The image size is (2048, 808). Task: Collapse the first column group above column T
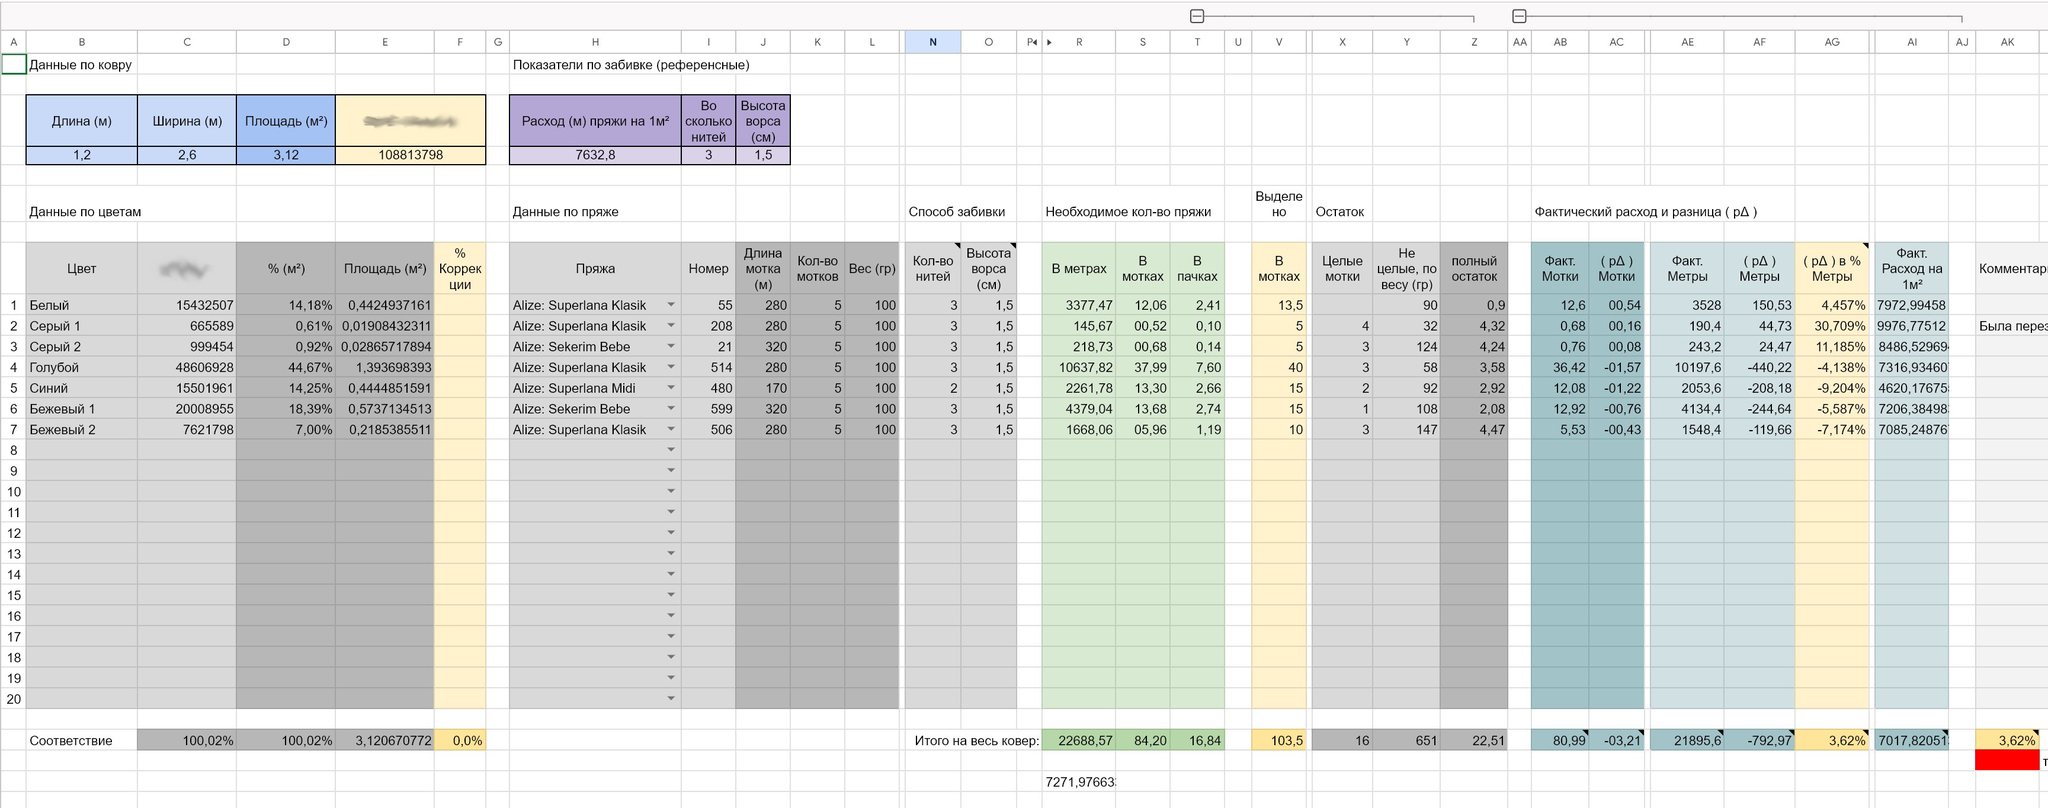pyautogui.click(x=1197, y=16)
